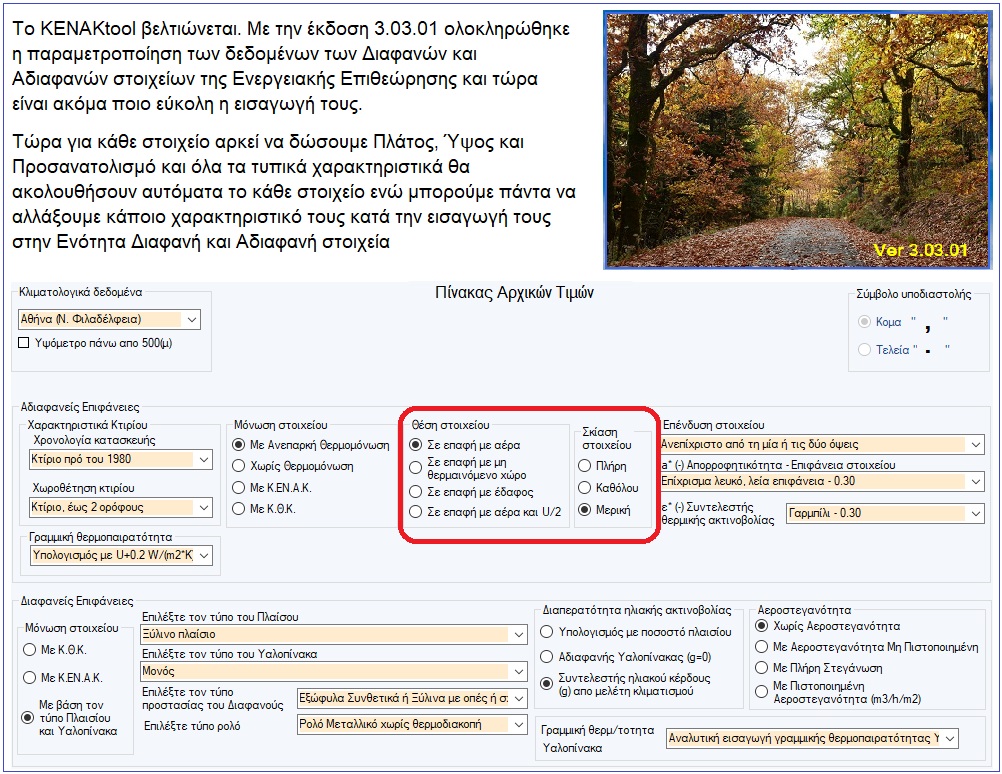Image resolution: width=1002 pixels, height=774 pixels.
Task: Select Σε επαφή με μη θερμαινόμενο χώρο
Action: tap(415, 468)
